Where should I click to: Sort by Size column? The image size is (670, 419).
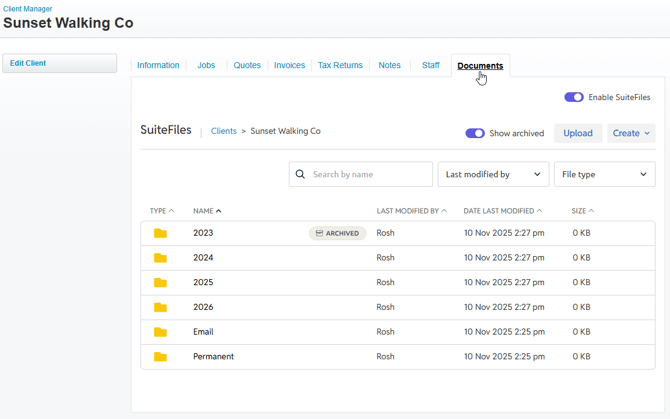tap(583, 211)
